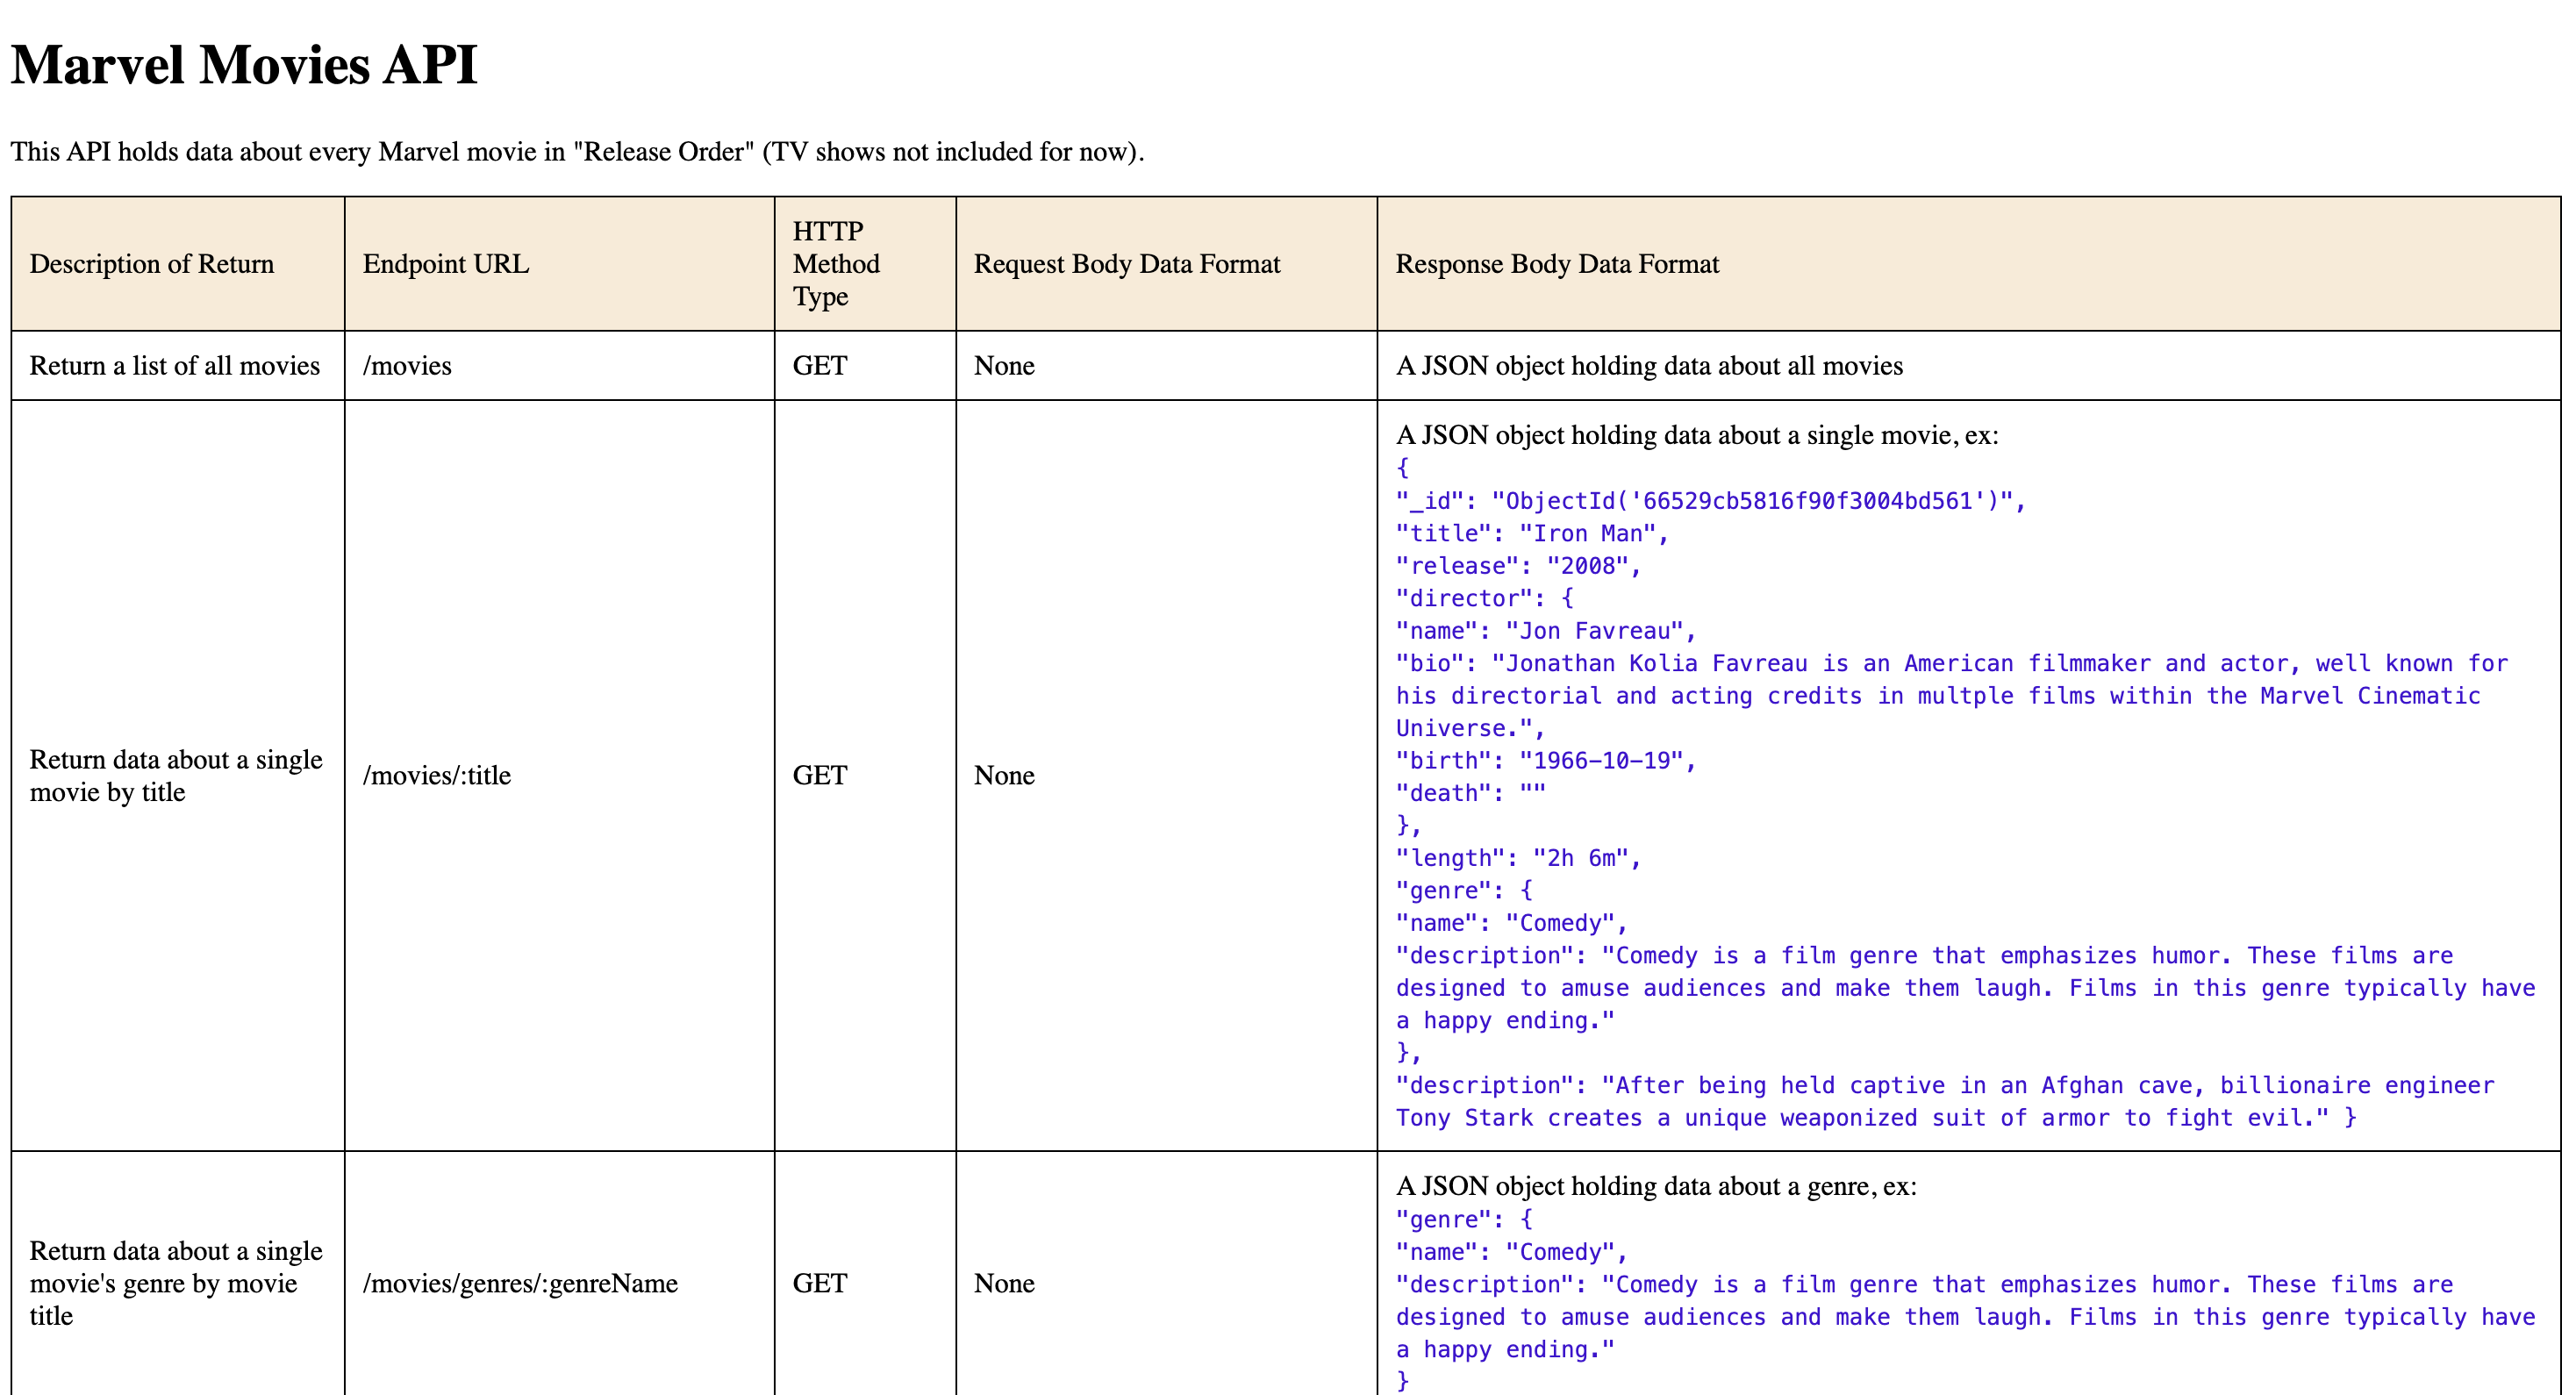This screenshot has height=1395, width=2576.
Task: Click the ObjectId line in the JSON example
Action: coord(1709,501)
